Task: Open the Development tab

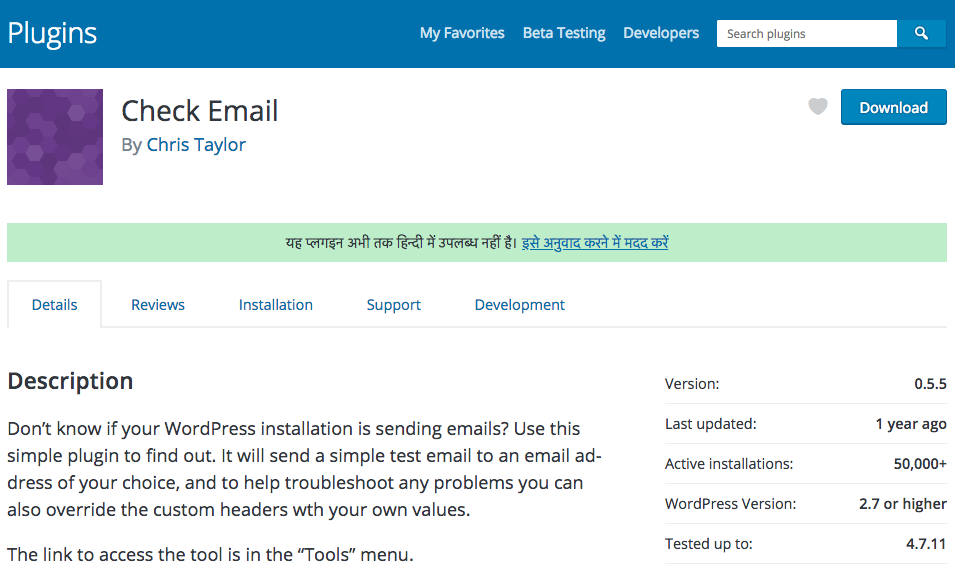Action: tap(520, 305)
